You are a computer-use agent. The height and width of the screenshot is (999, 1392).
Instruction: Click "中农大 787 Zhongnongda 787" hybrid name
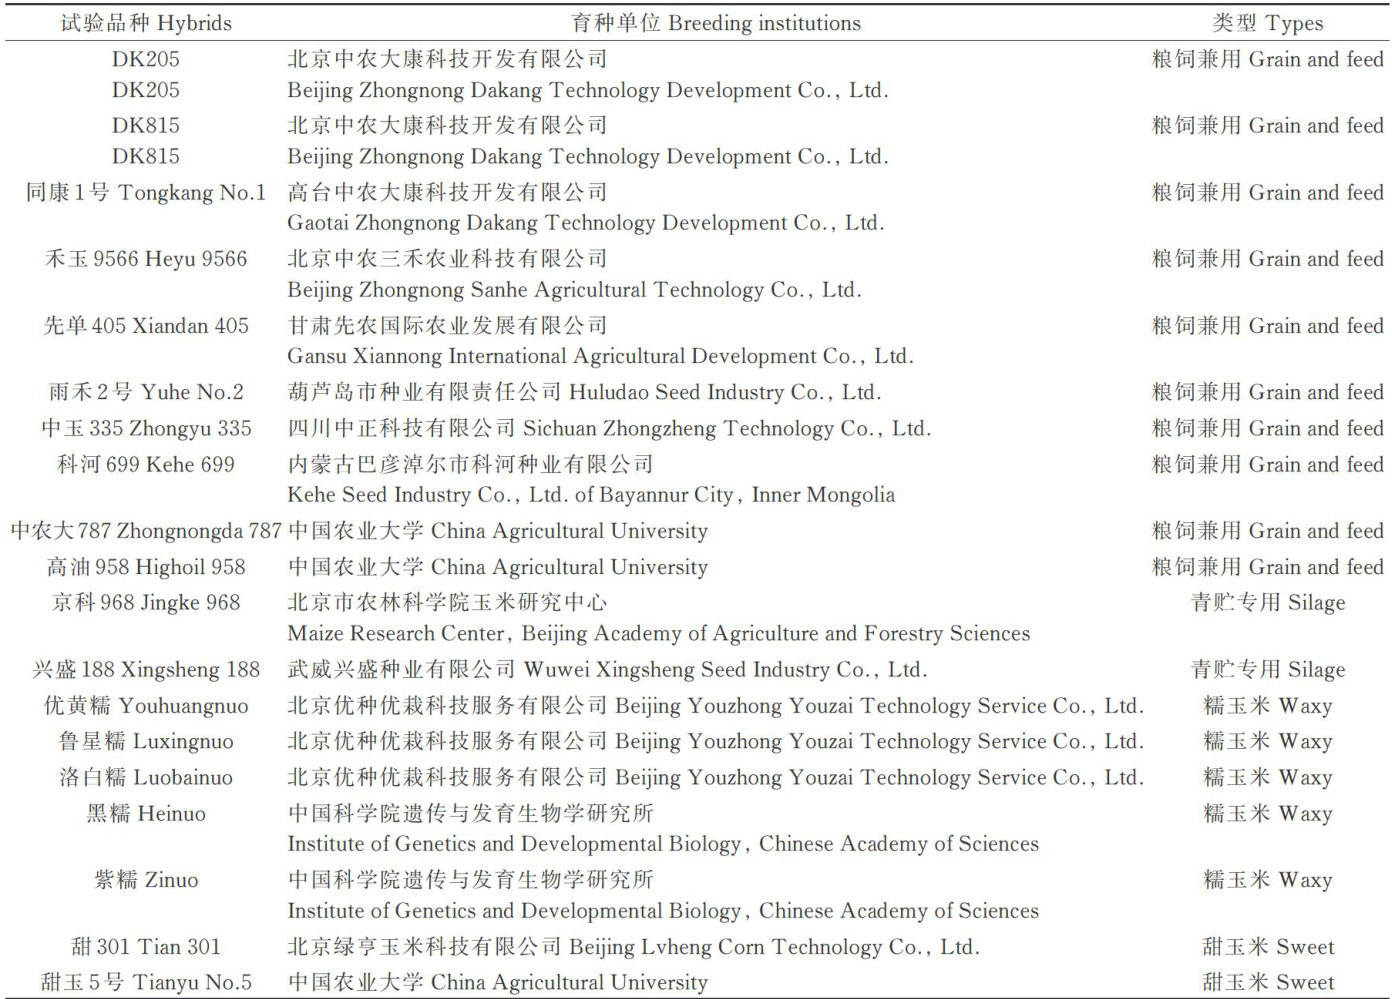tap(146, 531)
